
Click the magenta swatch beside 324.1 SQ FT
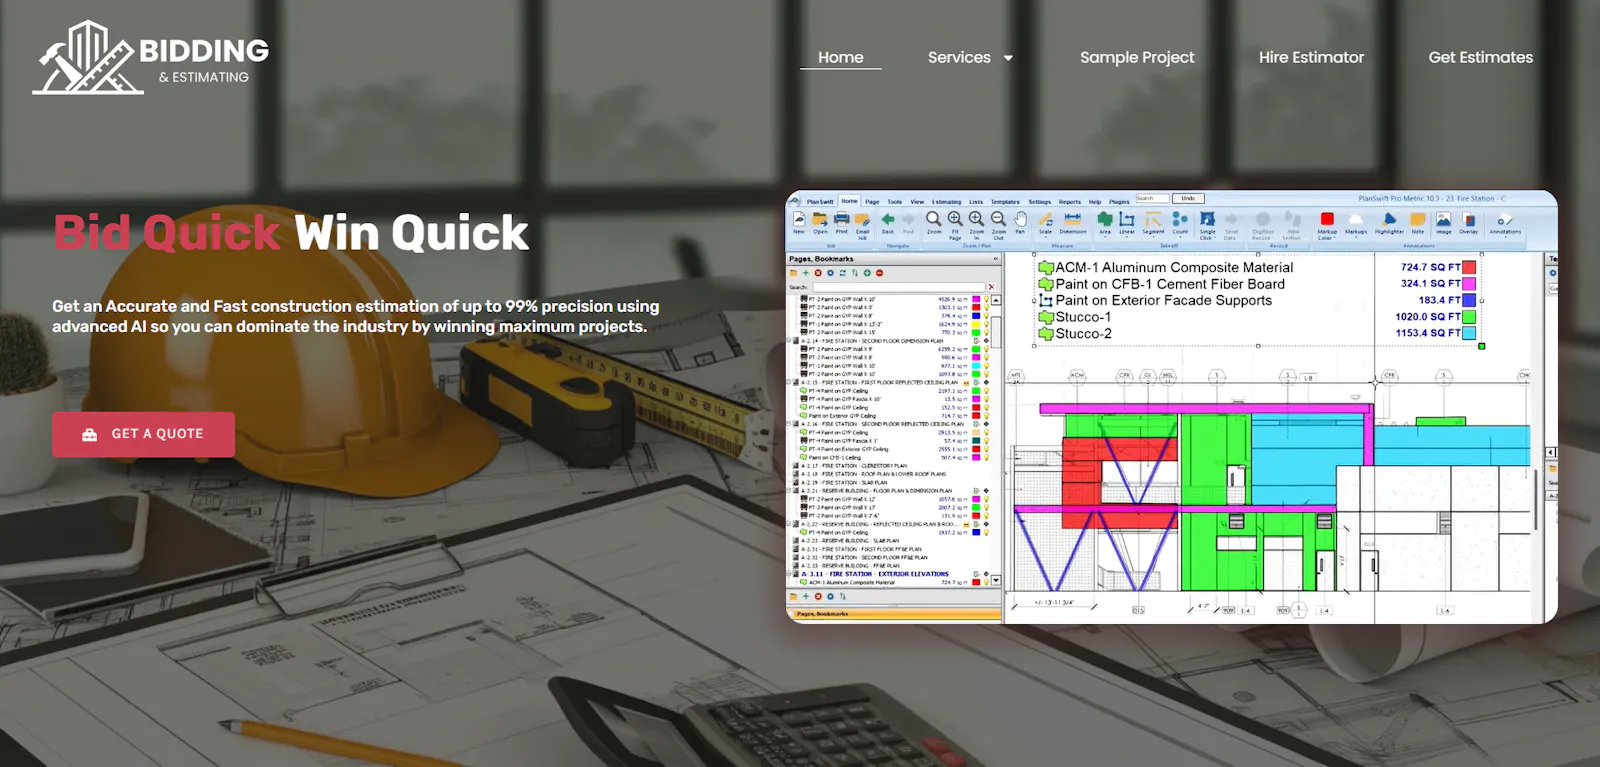(1469, 283)
